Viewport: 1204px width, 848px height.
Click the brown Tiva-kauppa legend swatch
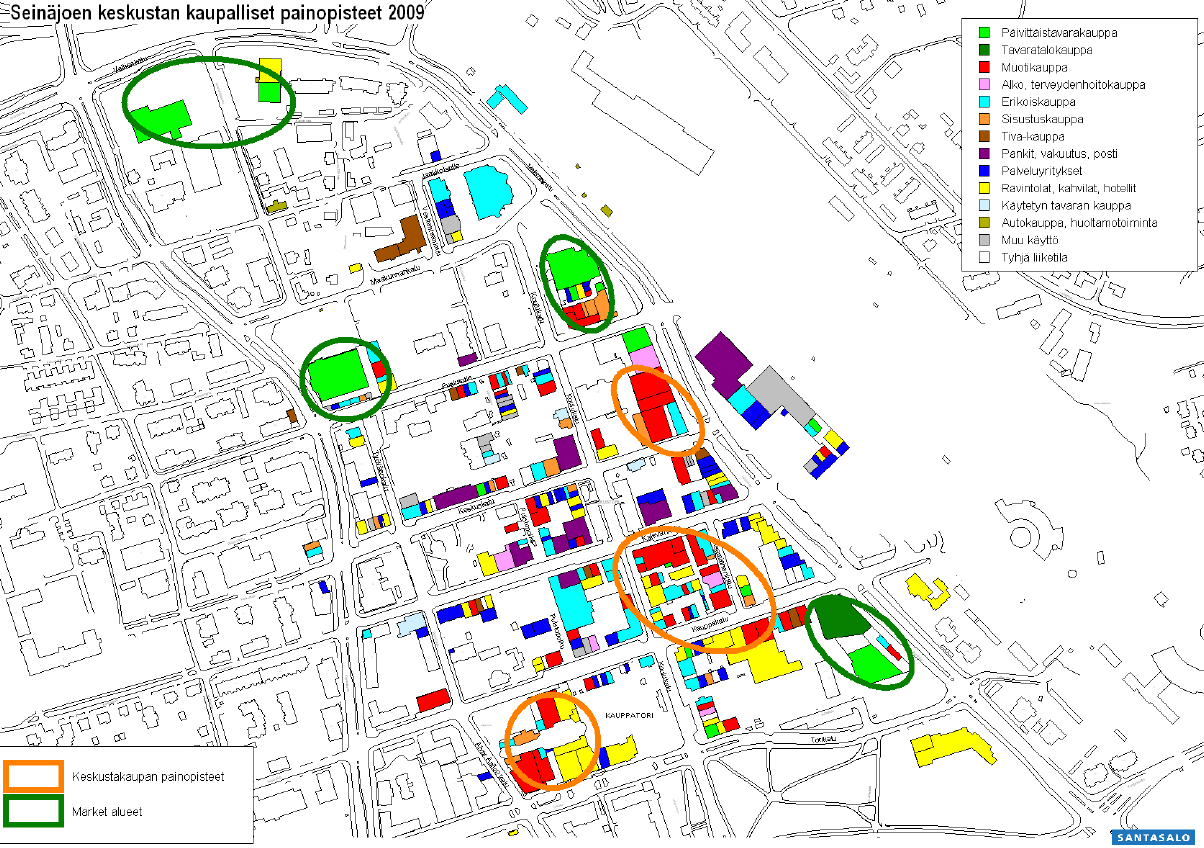click(984, 136)
